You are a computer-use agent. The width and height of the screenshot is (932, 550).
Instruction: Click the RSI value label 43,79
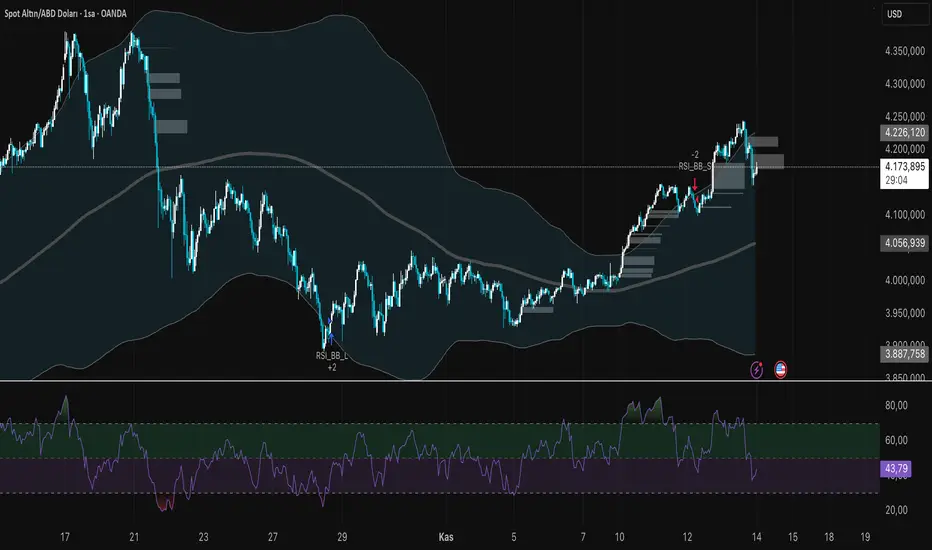tap(896, 469)
